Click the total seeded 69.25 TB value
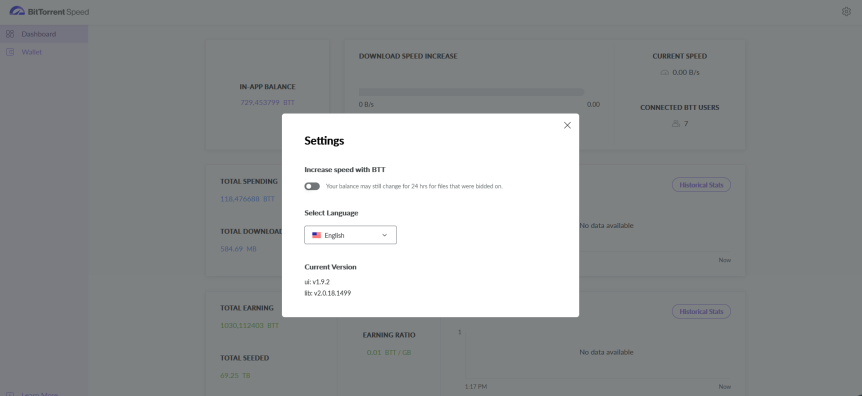The width and height of the screenshot is (862, 396). [235, 376]
